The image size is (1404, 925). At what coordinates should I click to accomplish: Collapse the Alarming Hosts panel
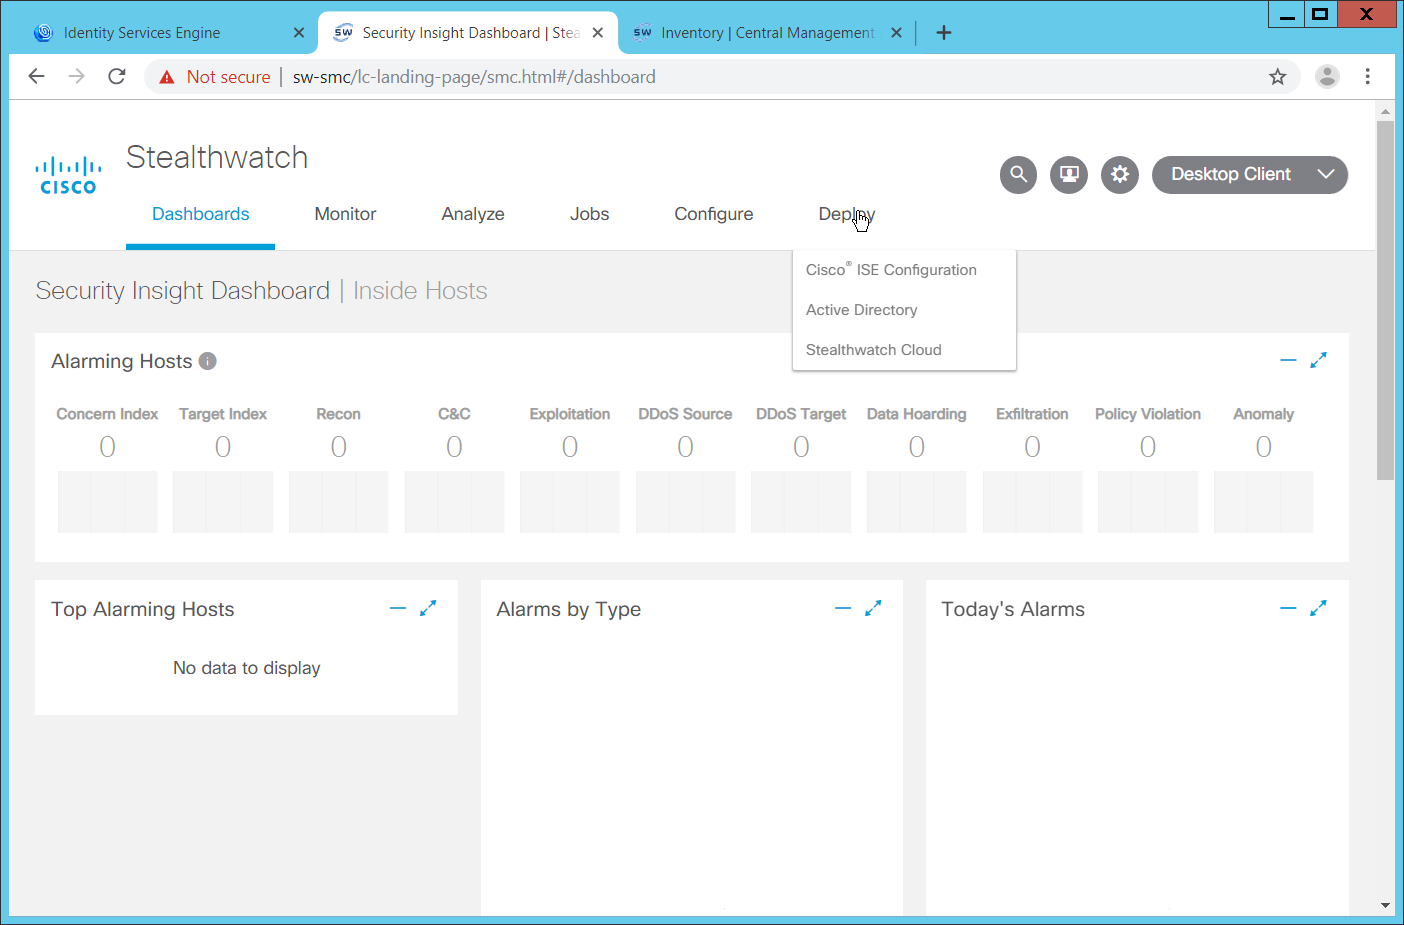1288,360
